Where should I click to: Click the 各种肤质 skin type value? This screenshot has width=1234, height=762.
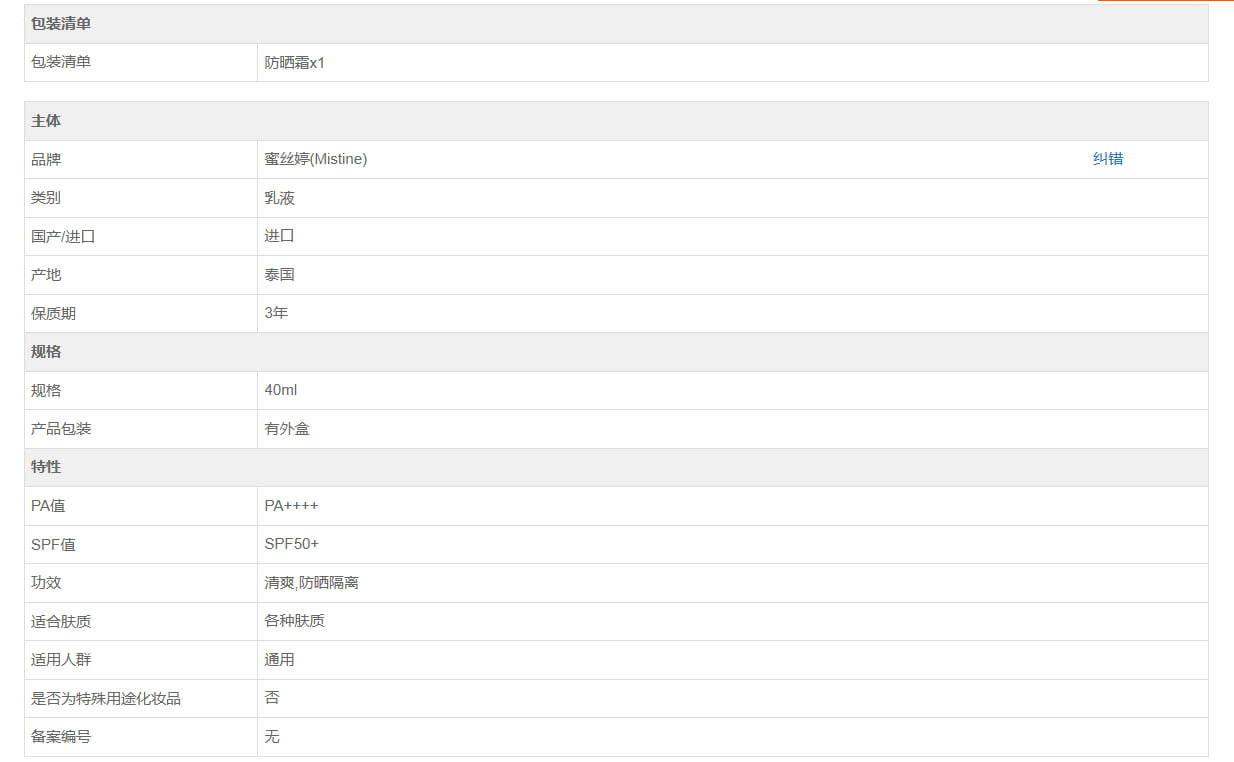294,621
